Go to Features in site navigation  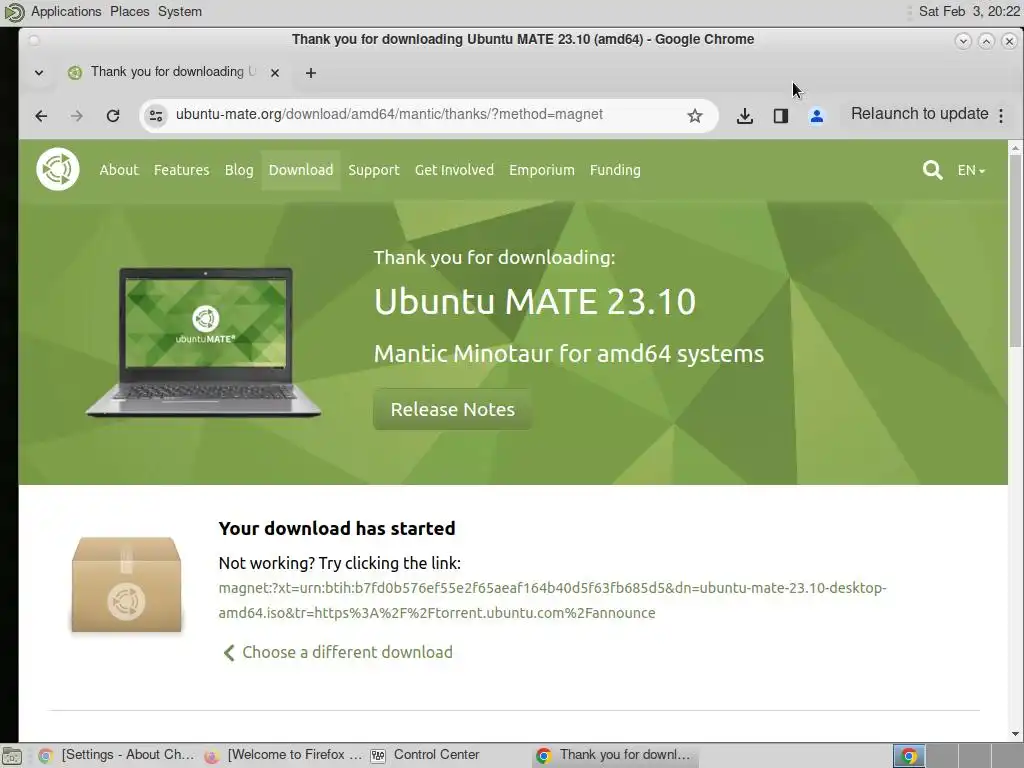click(182, 170)
